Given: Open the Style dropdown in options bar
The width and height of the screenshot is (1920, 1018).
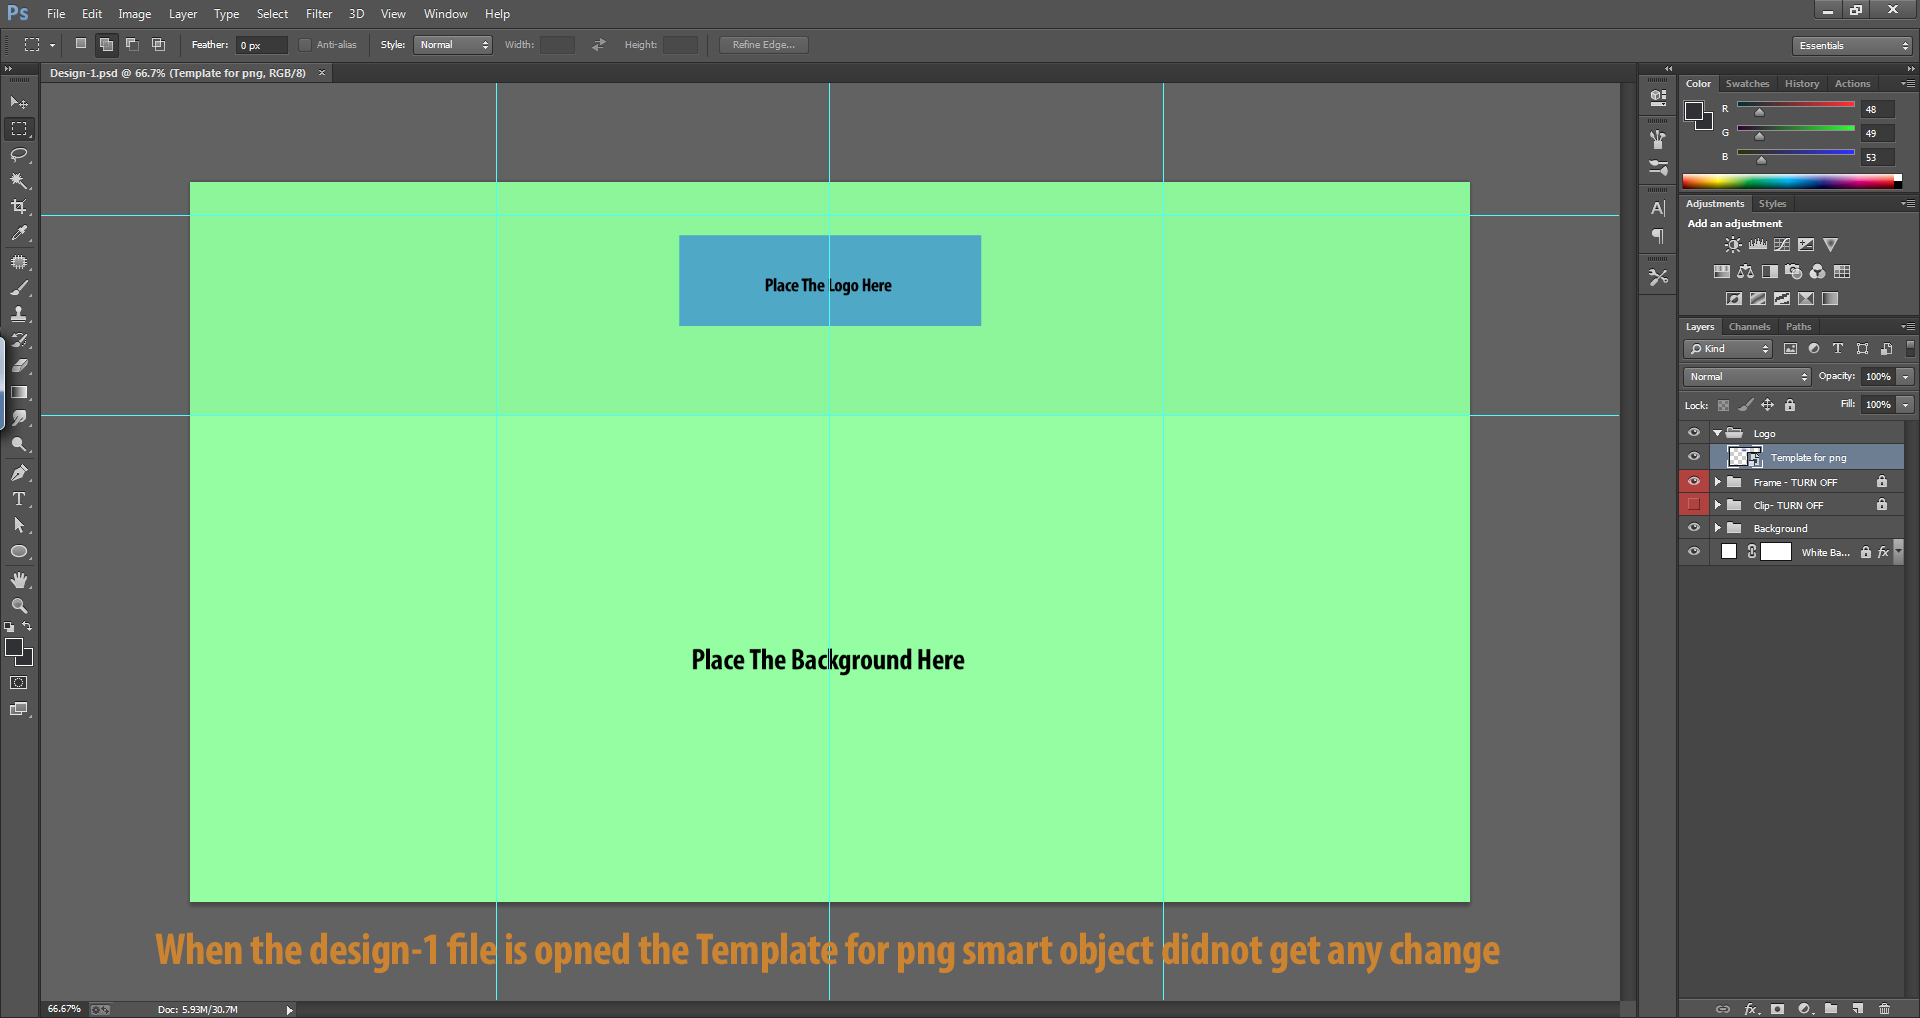Looking at the screenshot, I should point(452,44).
